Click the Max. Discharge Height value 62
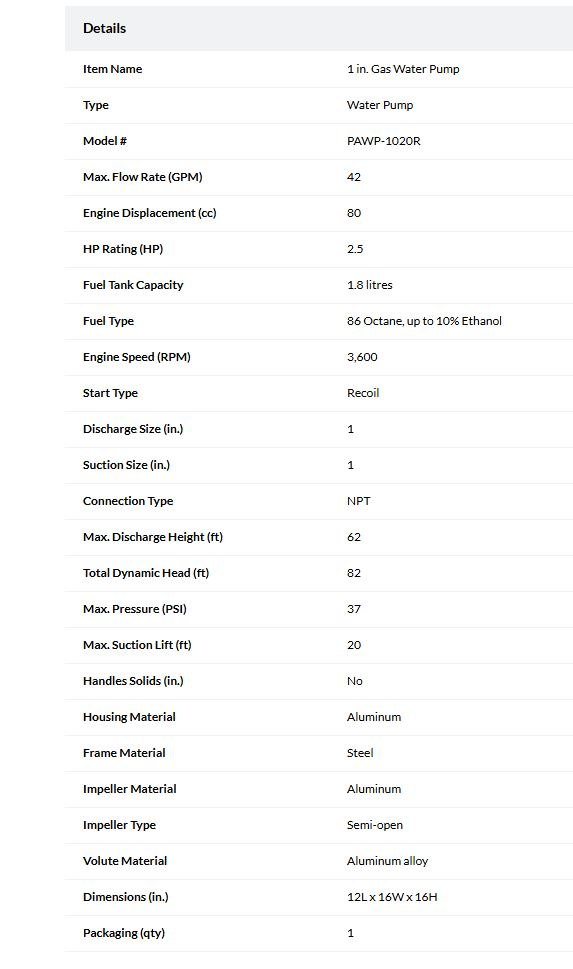This screenshot has width=573, height=969. 354,536
